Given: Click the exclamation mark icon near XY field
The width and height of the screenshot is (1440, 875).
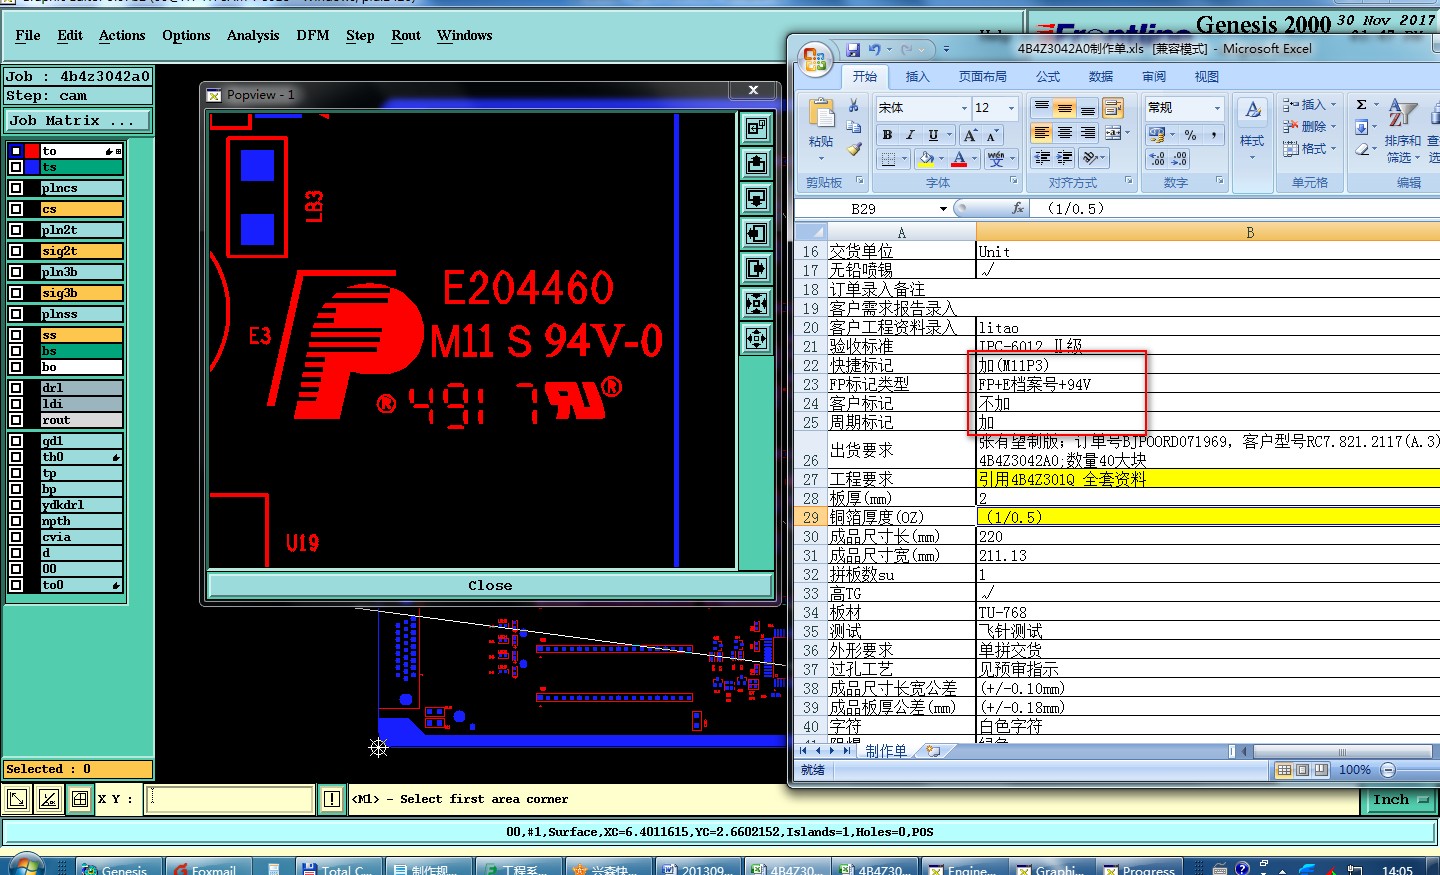Looking at the screenshot, I should click(x=332, y=799).
